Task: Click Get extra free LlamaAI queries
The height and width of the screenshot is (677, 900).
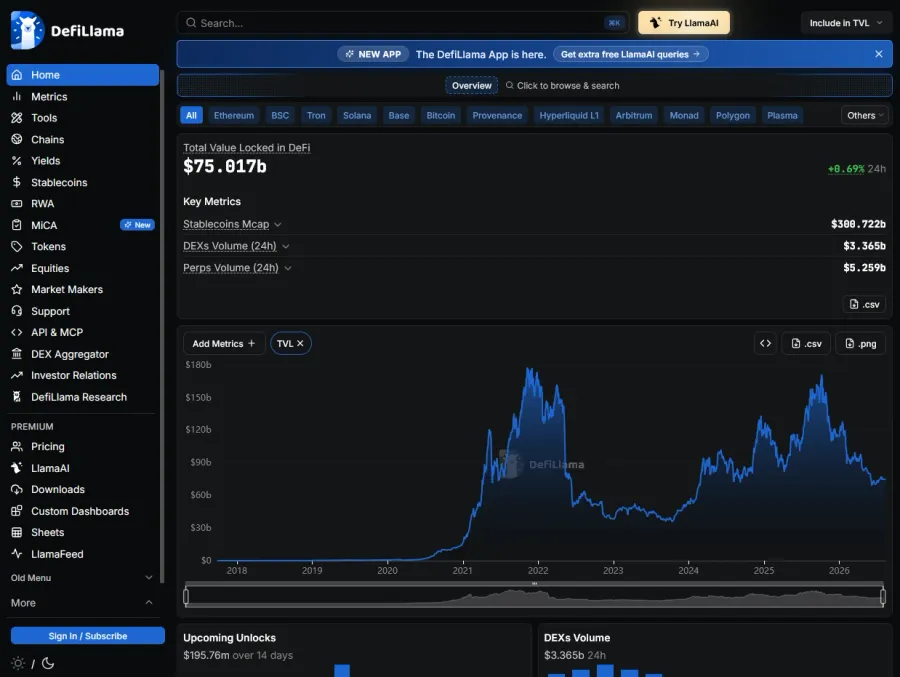Action: point(630,54)
